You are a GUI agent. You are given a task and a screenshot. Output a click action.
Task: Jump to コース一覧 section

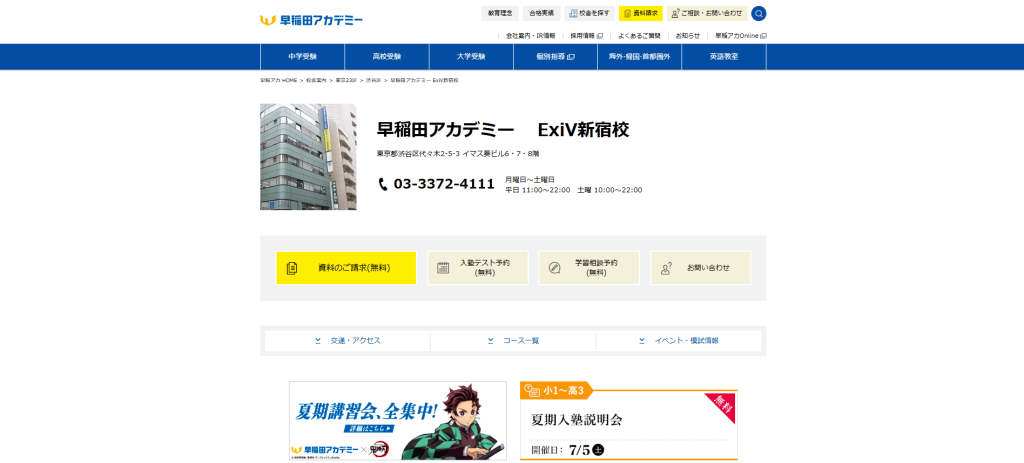513,341
